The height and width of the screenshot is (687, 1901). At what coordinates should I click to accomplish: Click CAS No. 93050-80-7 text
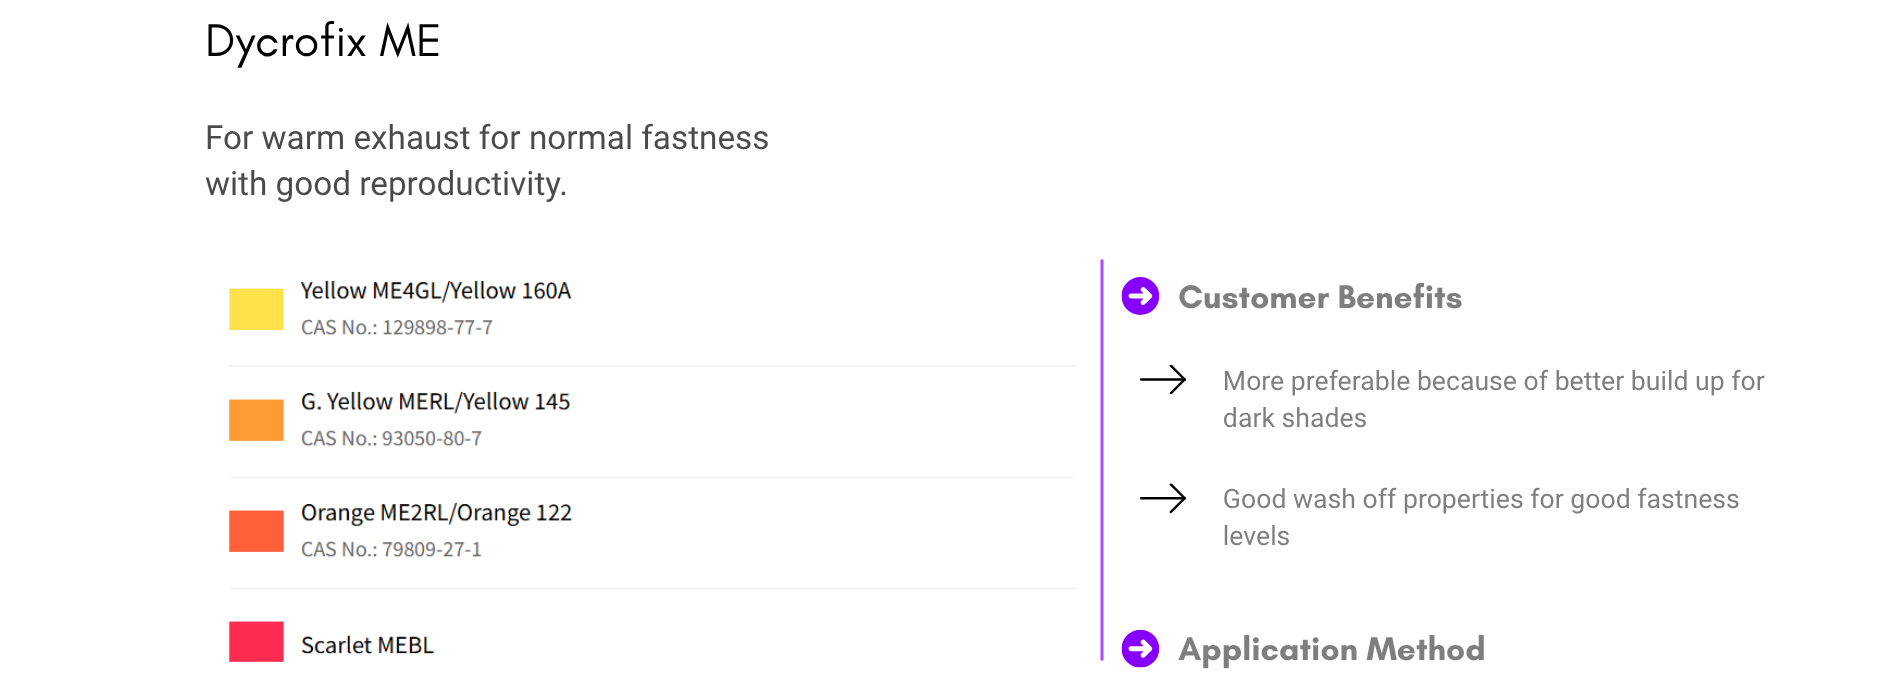coord(391,439)
